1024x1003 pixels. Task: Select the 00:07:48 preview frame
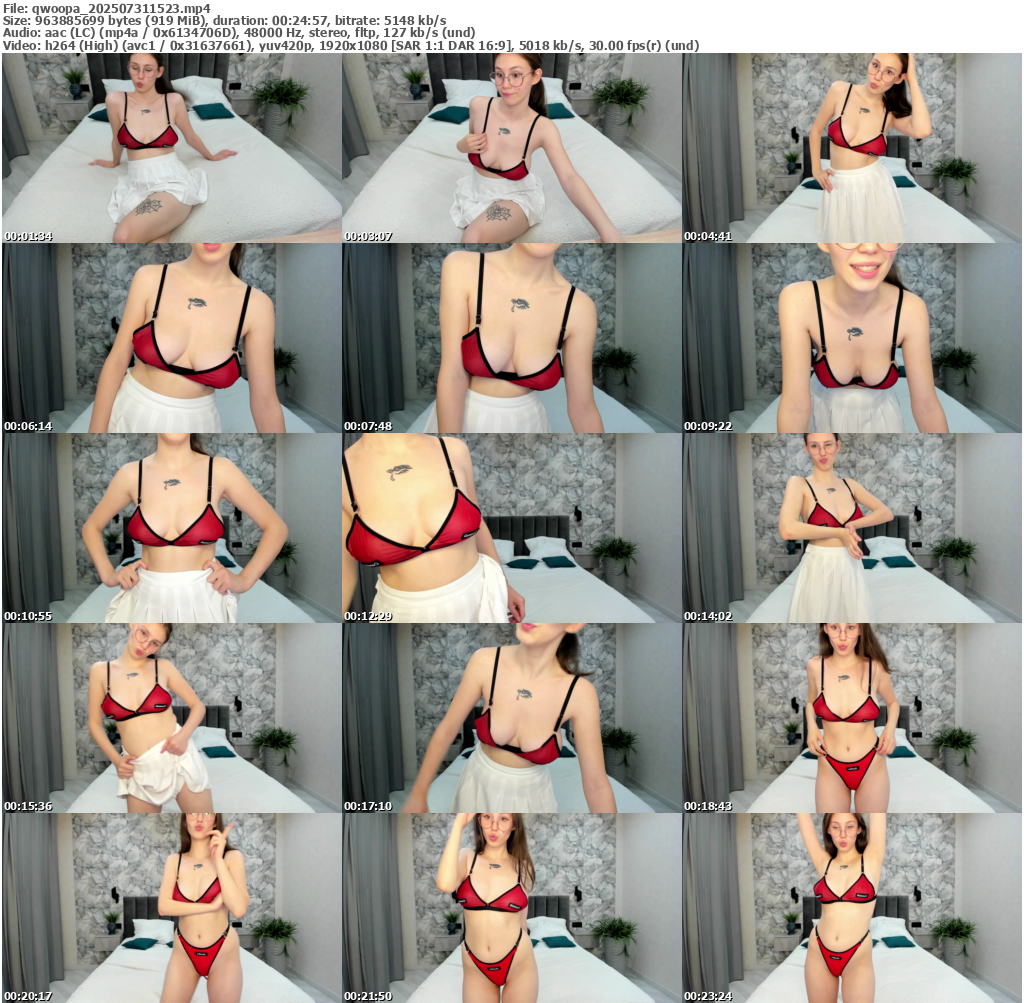click(511, 338)
